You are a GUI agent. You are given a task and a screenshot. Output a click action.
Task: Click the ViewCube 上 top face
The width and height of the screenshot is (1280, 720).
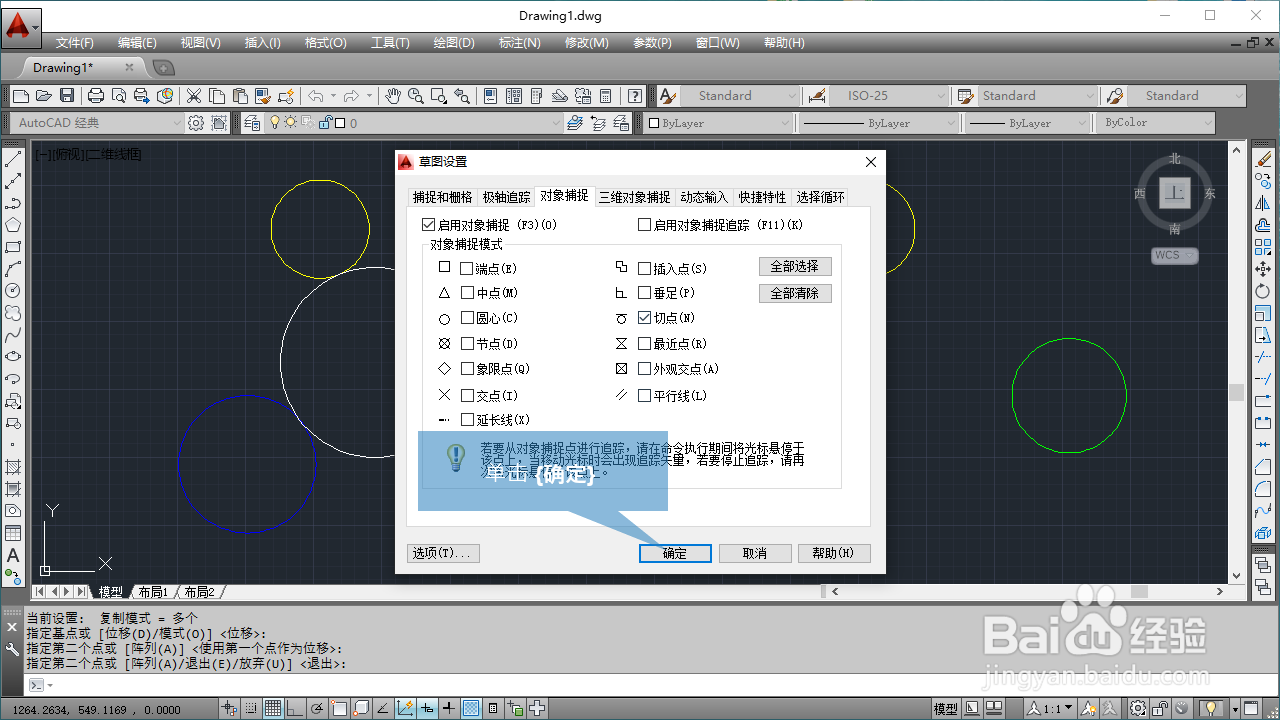pos(1174,193)
